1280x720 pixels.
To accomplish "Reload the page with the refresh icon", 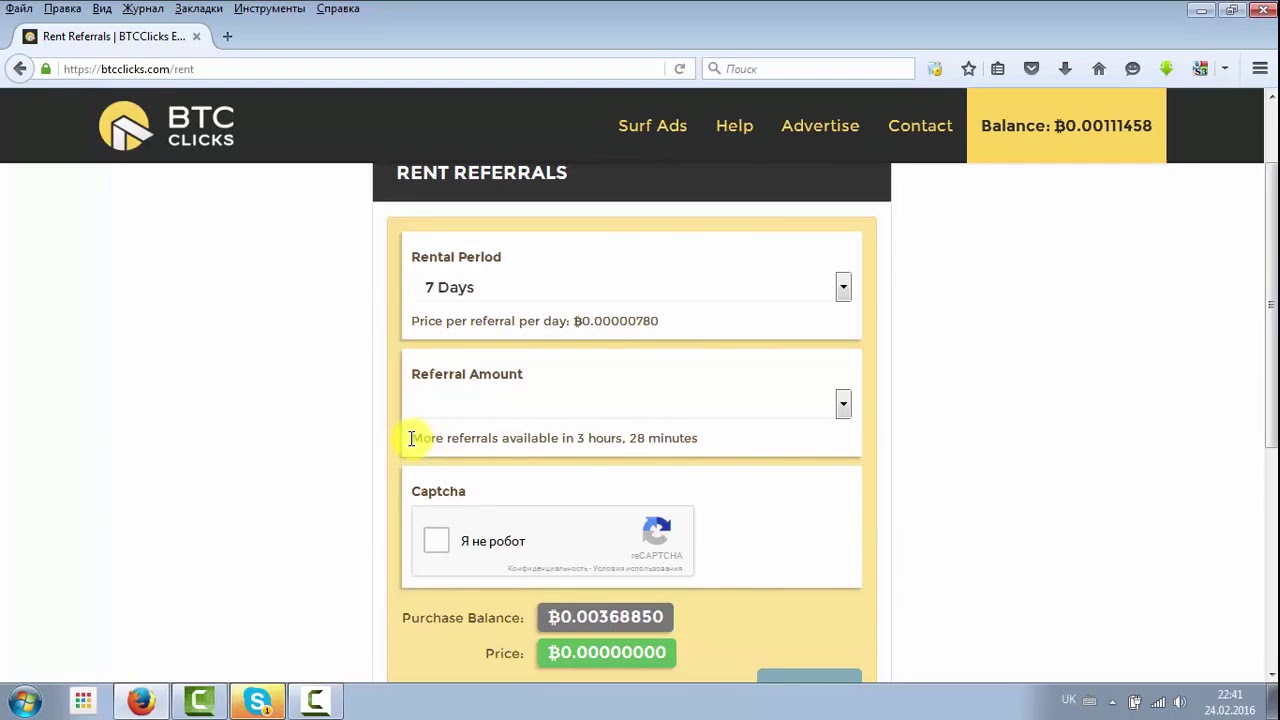I will (x=679, y=68).
